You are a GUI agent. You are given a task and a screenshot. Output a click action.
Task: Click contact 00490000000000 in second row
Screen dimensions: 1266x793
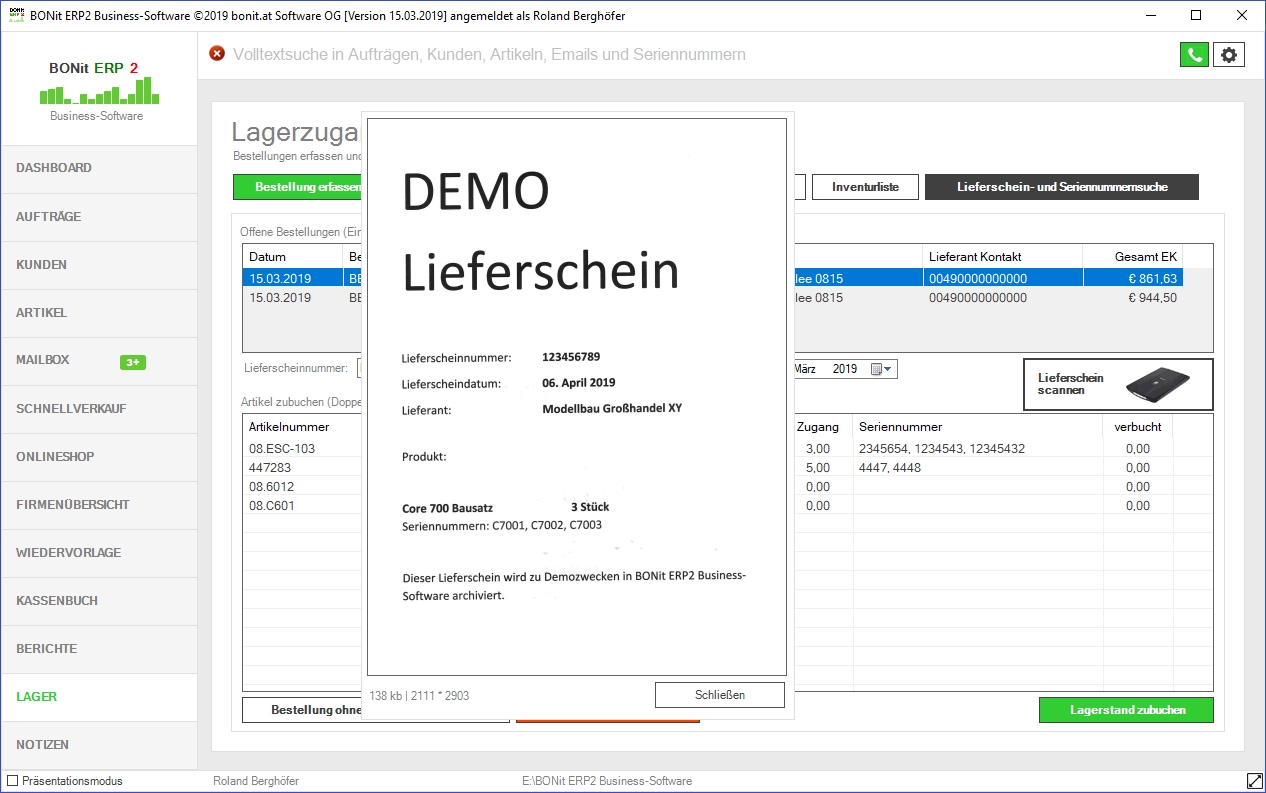[978, 297]
